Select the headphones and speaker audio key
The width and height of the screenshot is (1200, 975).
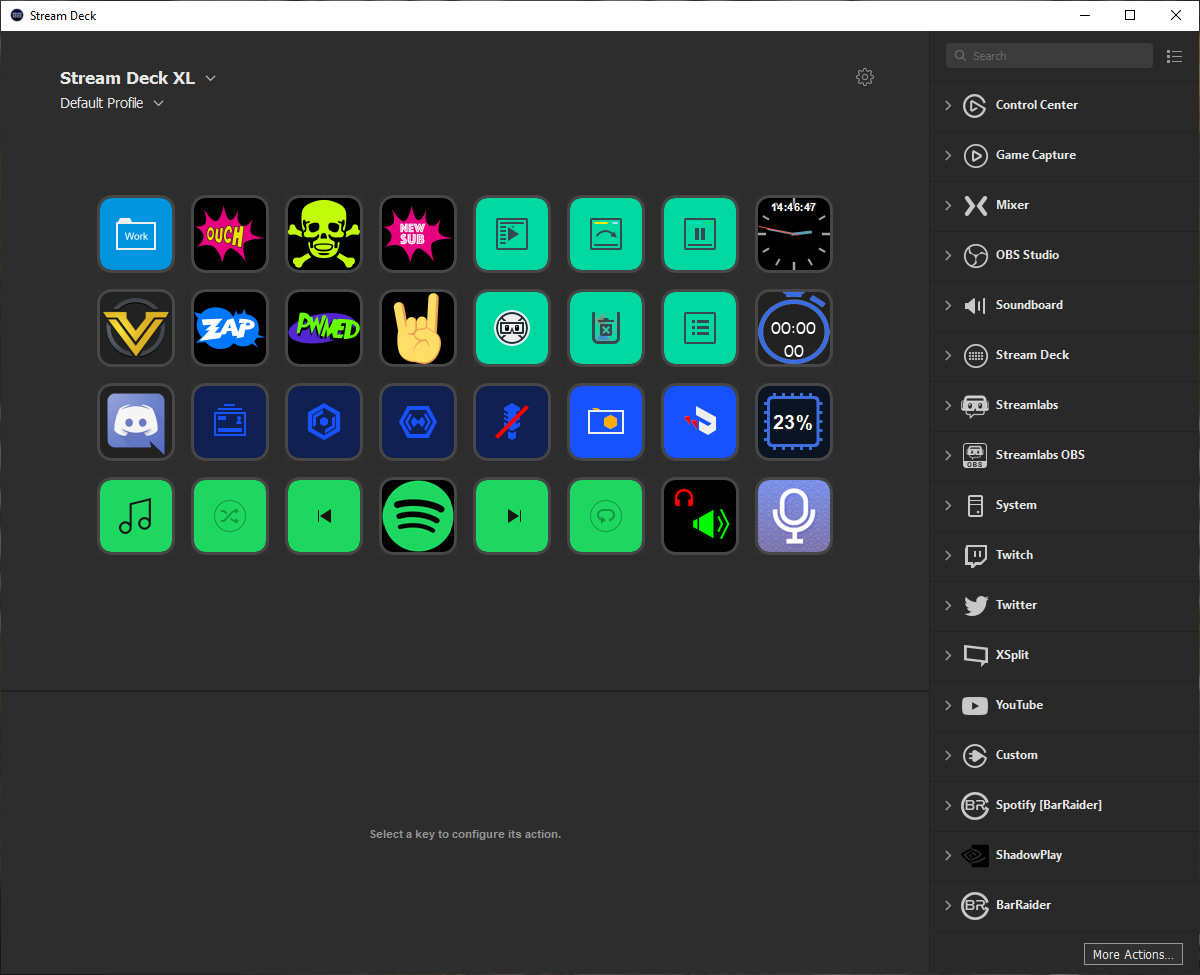coord(700,516)
